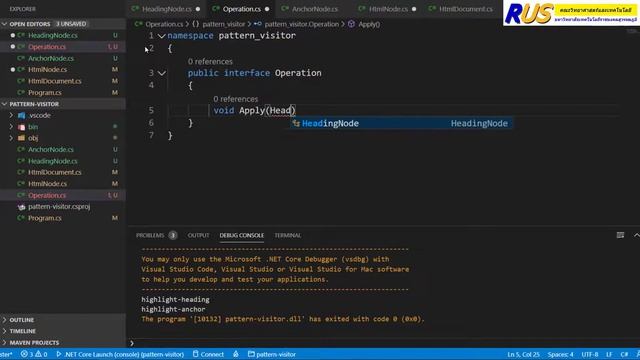Clear the debug console output
640x360 pixels.
620,235
